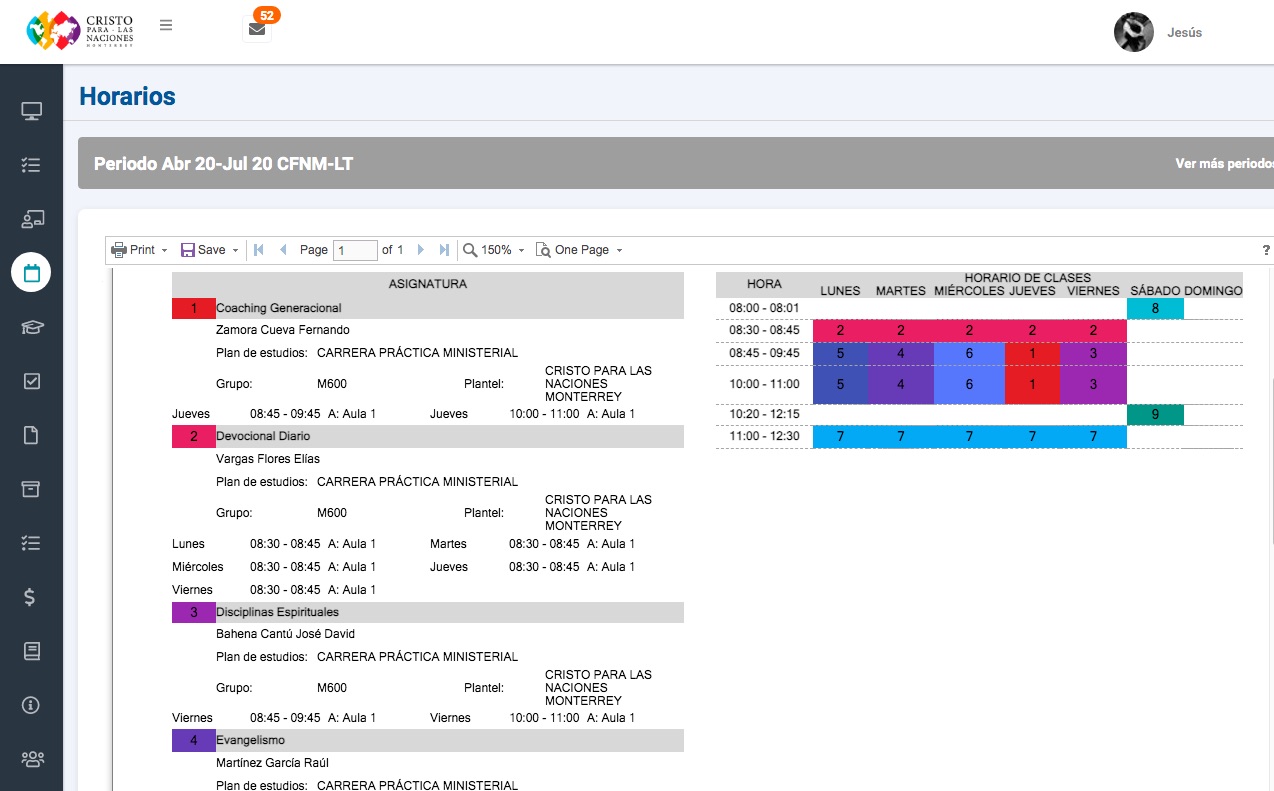Screen dimensions: 1274x791
Task: Click the red Coaching Generacional color swatch
Action: click(193, 309)
